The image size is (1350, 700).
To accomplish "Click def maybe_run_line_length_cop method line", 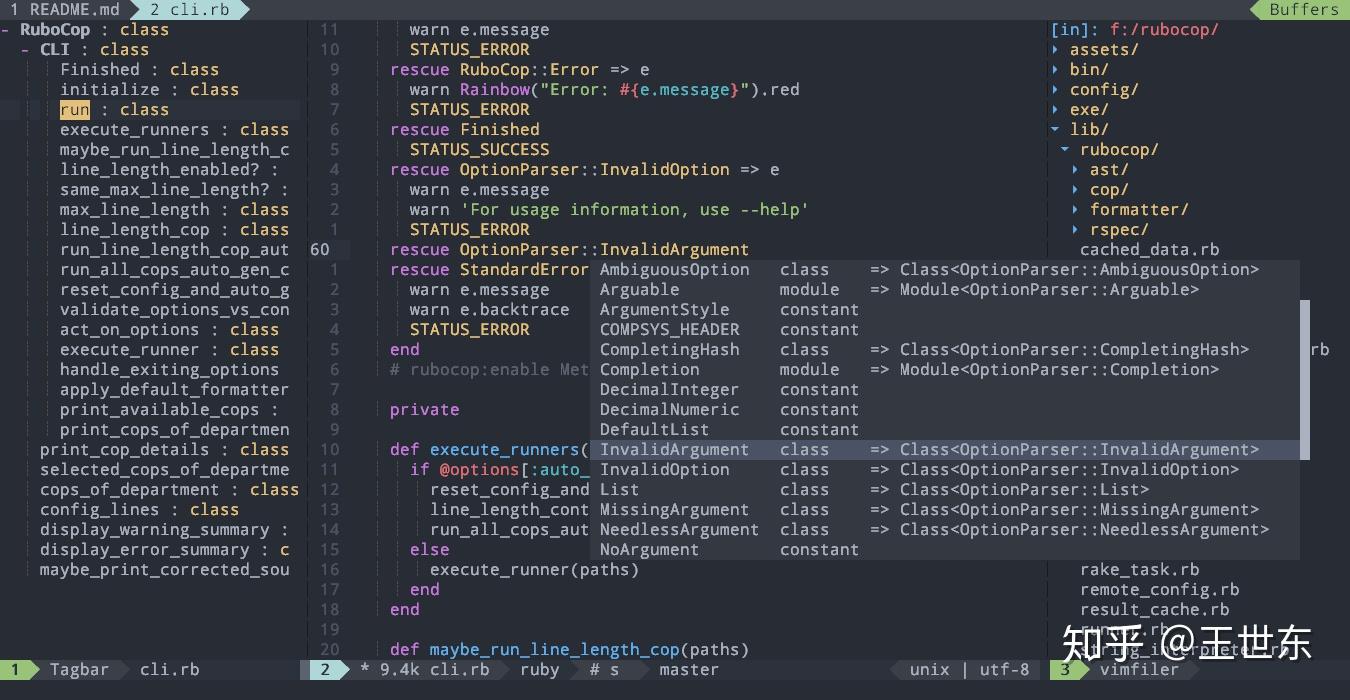I will pos(569,650).
